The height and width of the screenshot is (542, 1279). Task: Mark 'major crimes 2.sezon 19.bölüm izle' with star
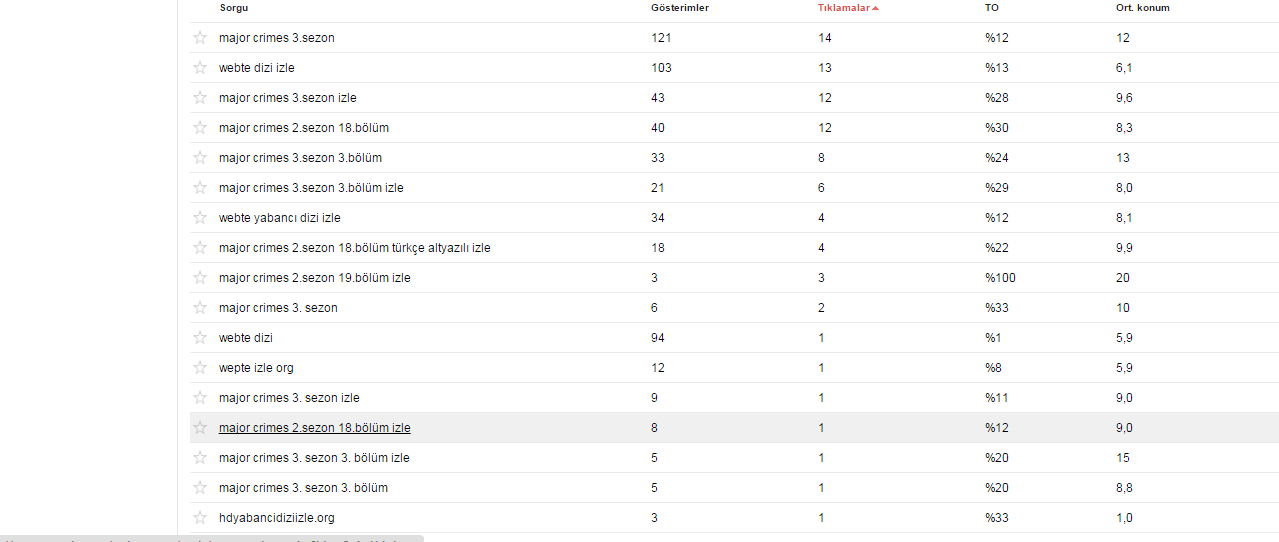(x=200, y=278)
